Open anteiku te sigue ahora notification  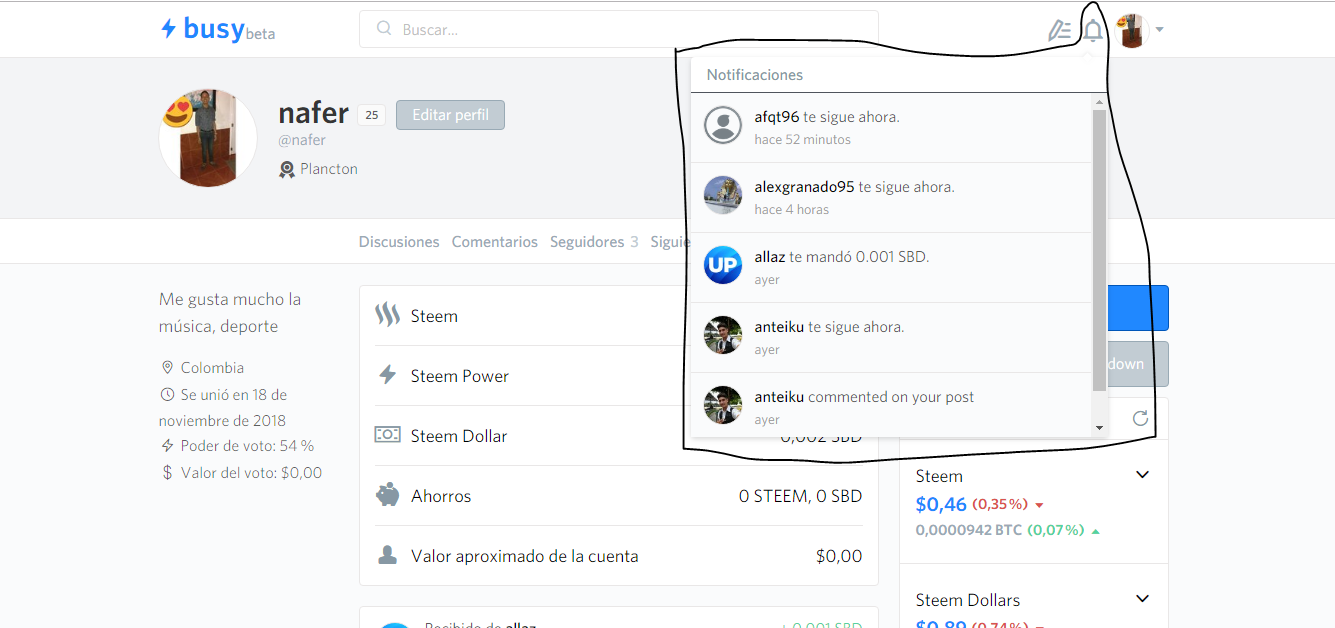click(x=890, y=338)
